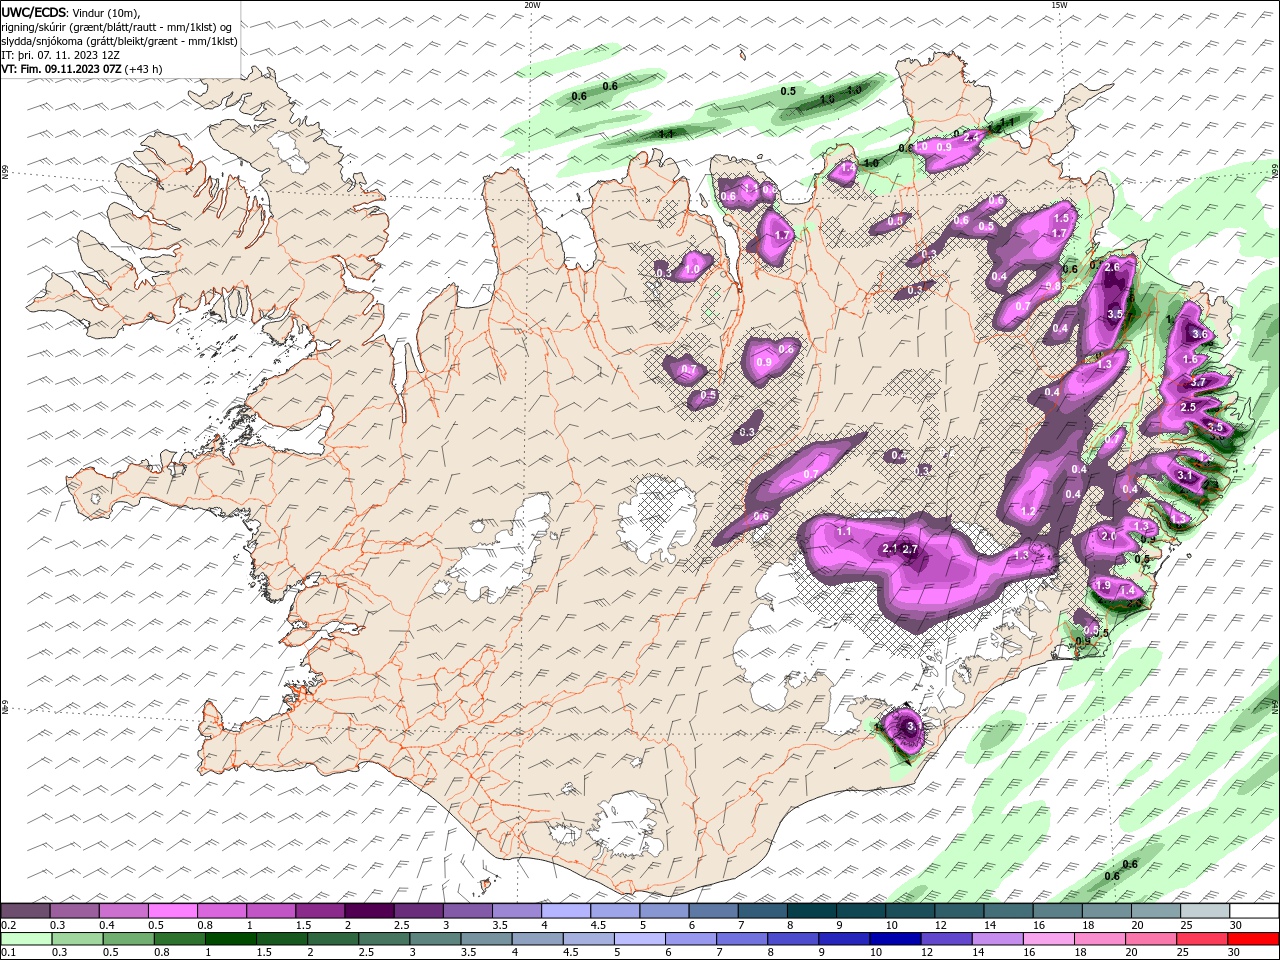Image resolution: width=1280 pixels, height=960 pixels.
Task: Click the deep blue 10 swatch in lower legend
Action: coord(895,939)
